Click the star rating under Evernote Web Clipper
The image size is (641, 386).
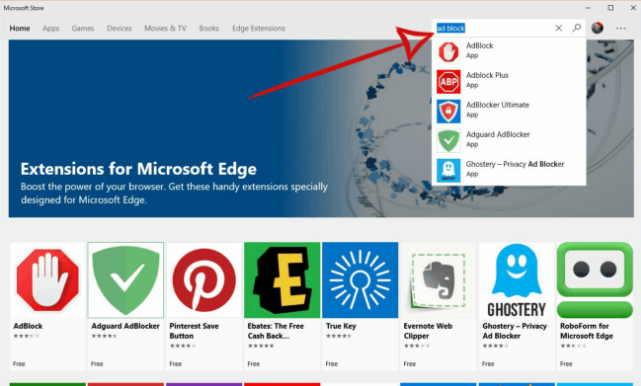[x=417, y=346]
